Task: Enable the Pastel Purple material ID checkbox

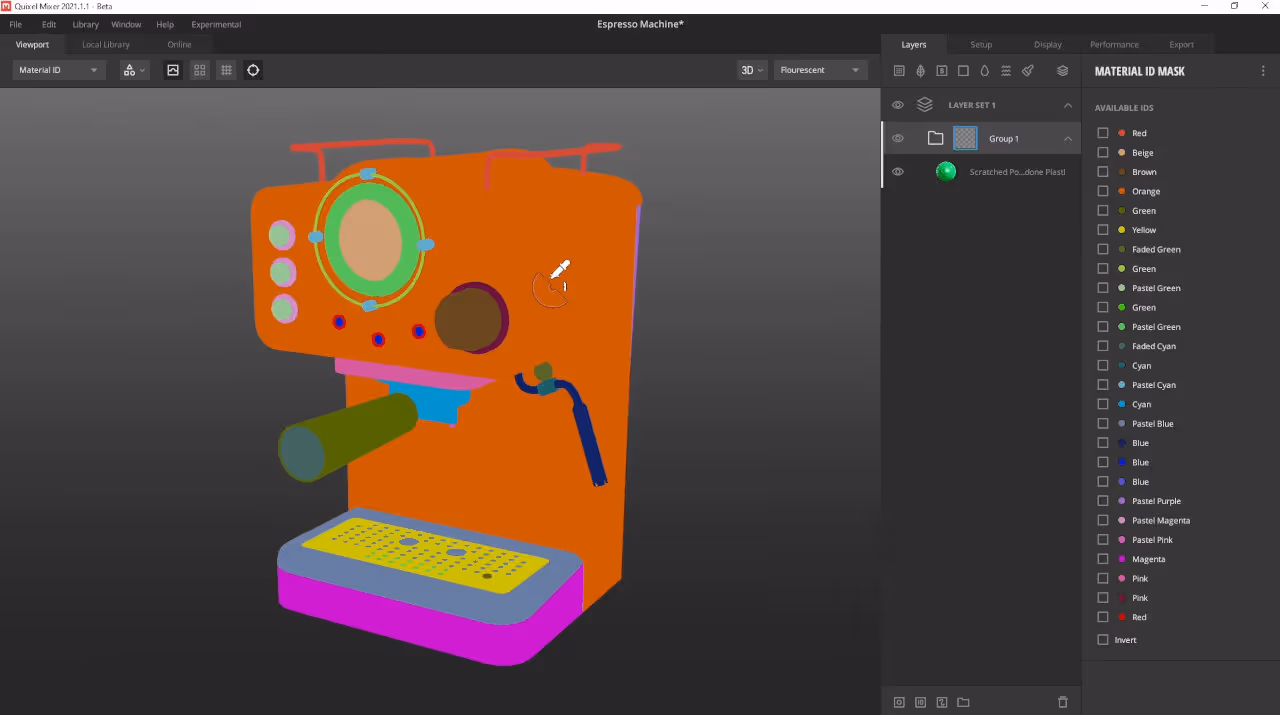Action: tap(1101, 500)
